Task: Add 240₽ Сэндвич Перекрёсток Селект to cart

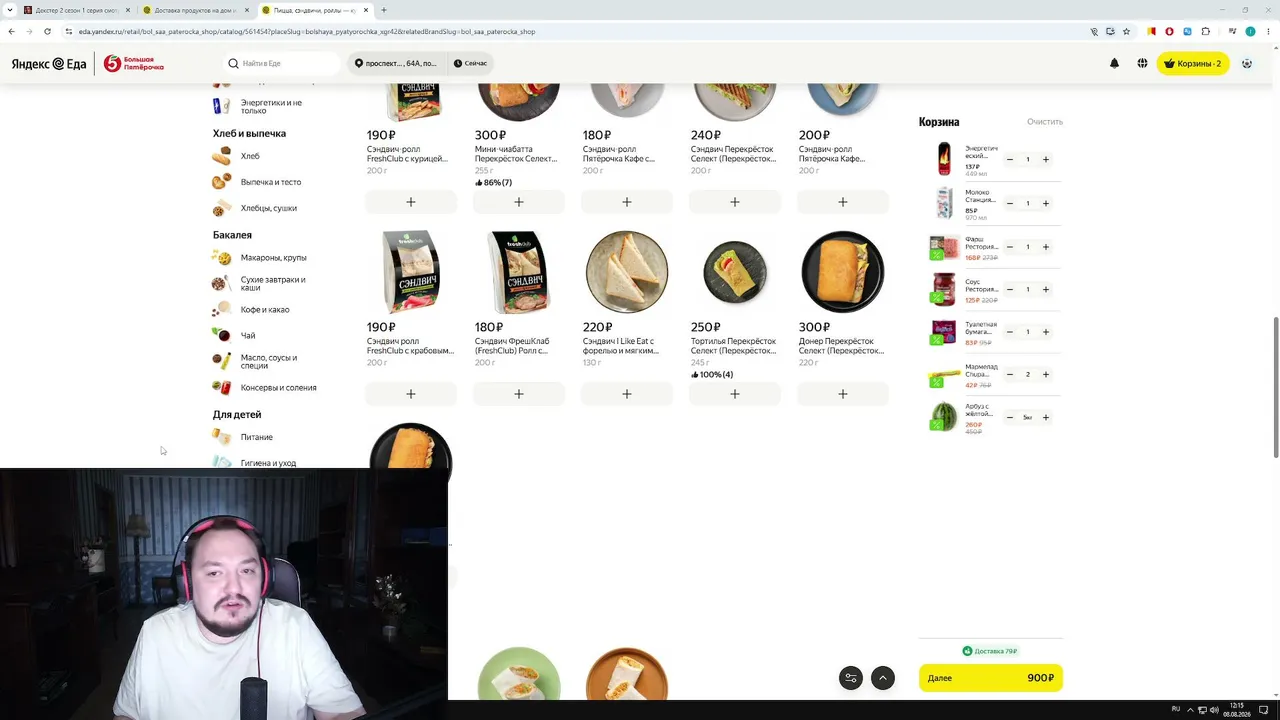Action: click(735, 202)
